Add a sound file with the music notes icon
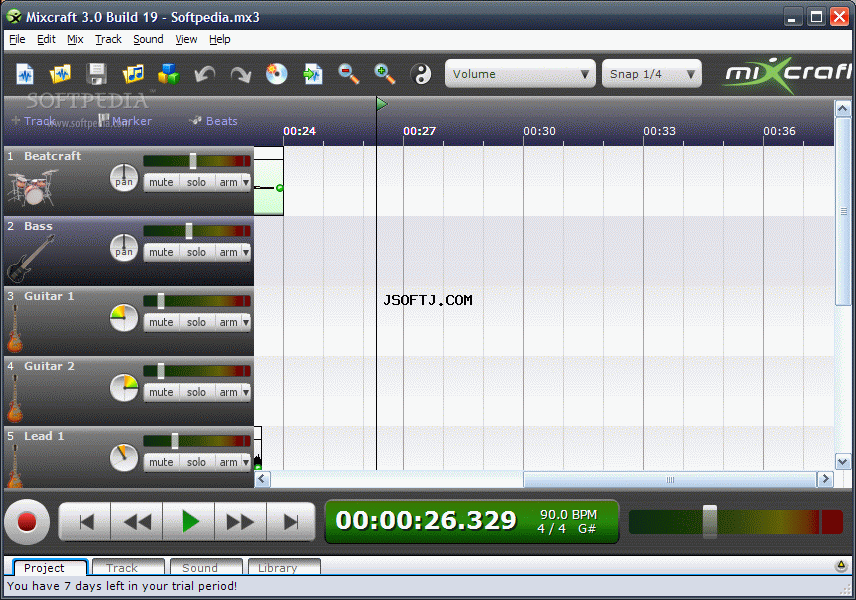The height and width of the screenshot is (600, 856). [x=133, y=74]
